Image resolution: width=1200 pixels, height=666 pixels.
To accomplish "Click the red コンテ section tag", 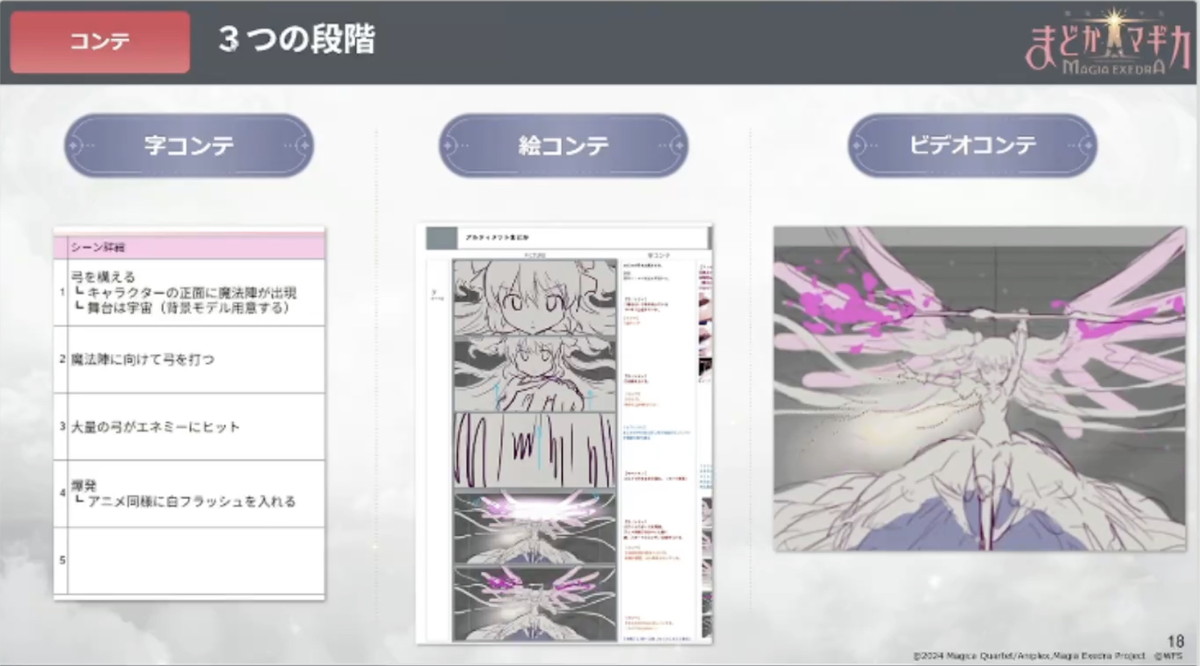I will 100,42.
